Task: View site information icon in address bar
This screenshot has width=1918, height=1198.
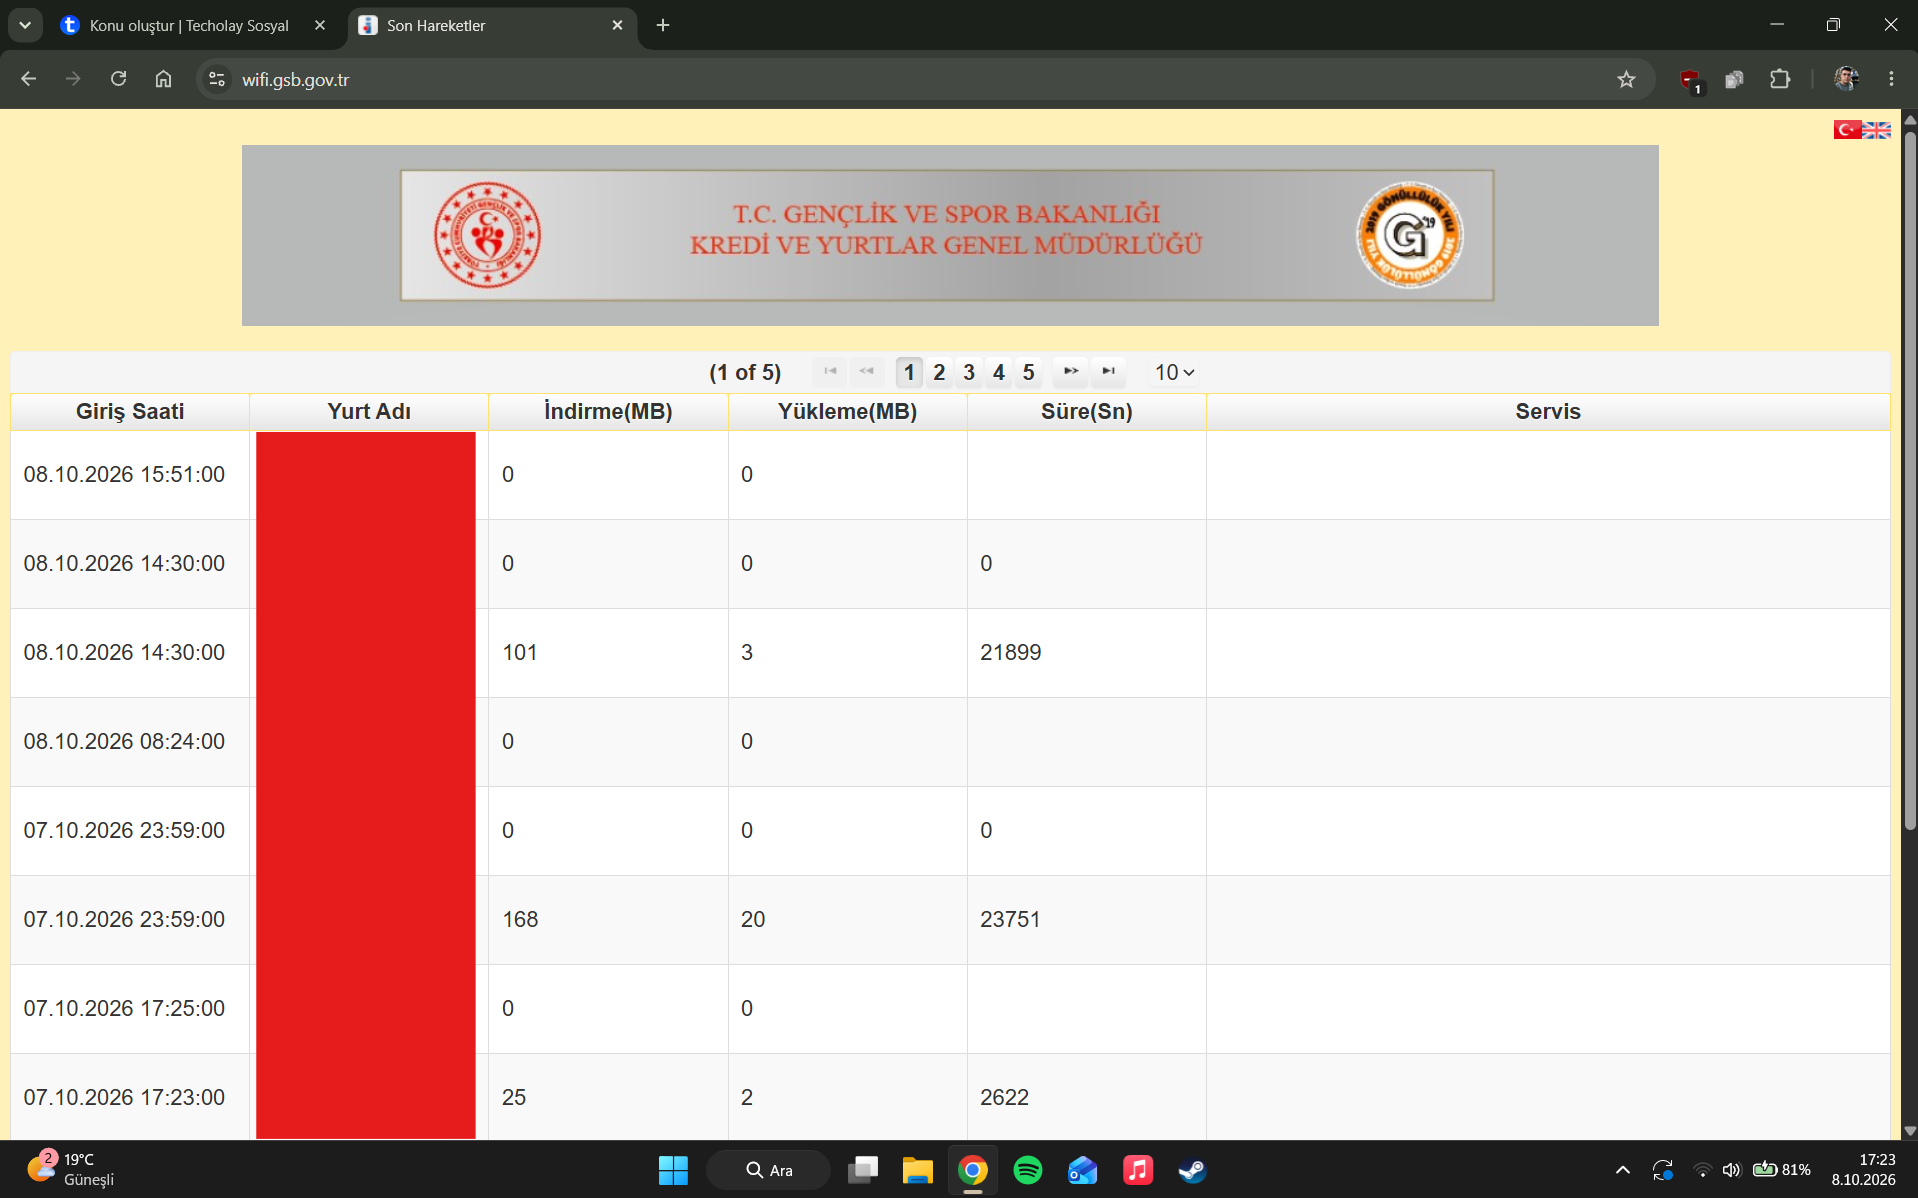Action: 217,80
